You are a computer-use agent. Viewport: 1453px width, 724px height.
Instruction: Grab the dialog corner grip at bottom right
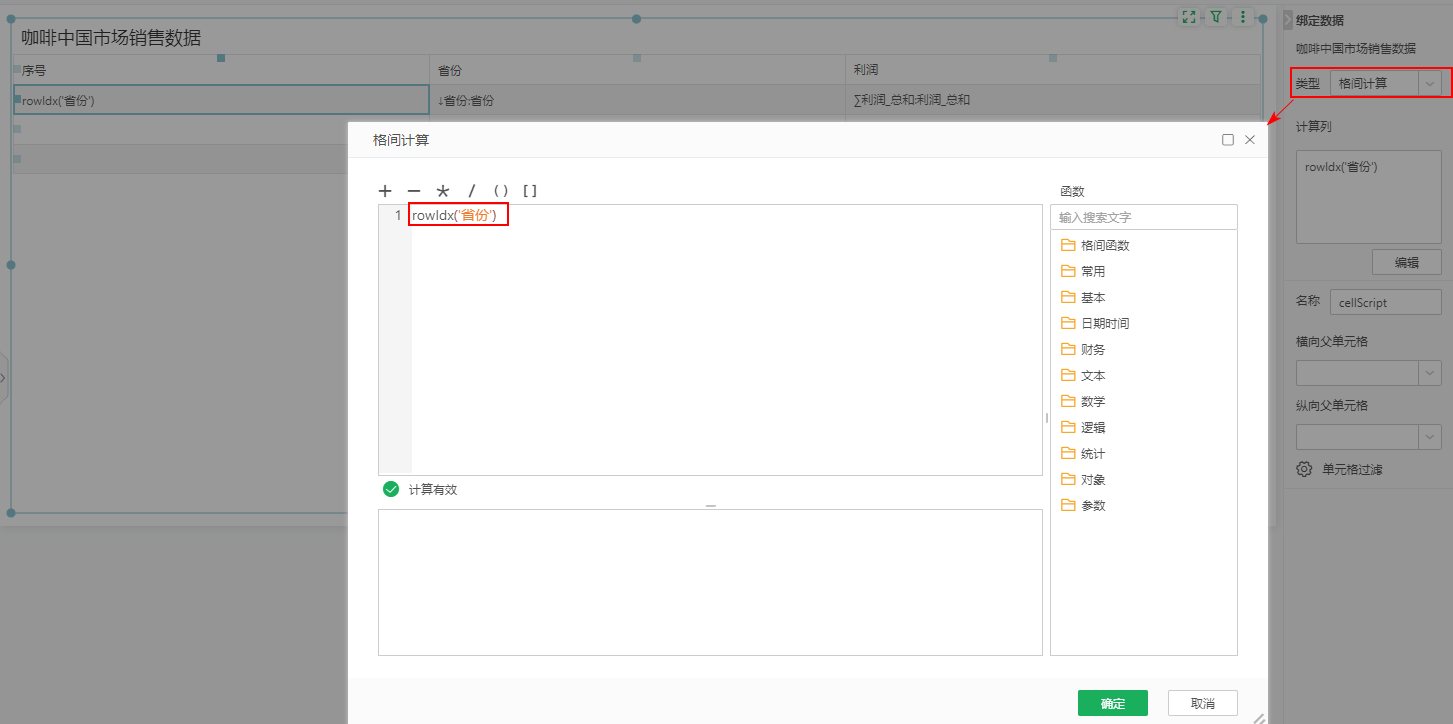coord(1259,717)
